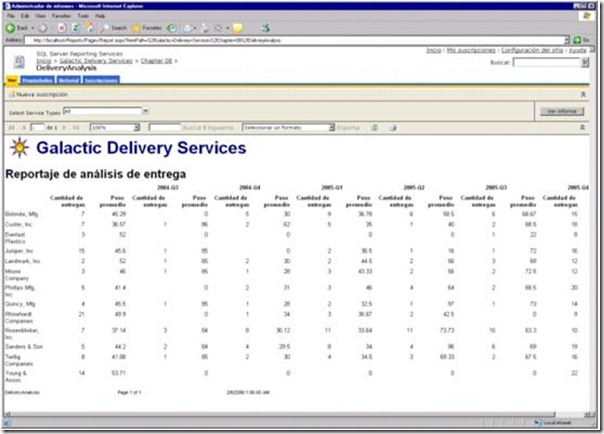Click the Buscar search go icon
604x434 pixels.
pos(585,62)
